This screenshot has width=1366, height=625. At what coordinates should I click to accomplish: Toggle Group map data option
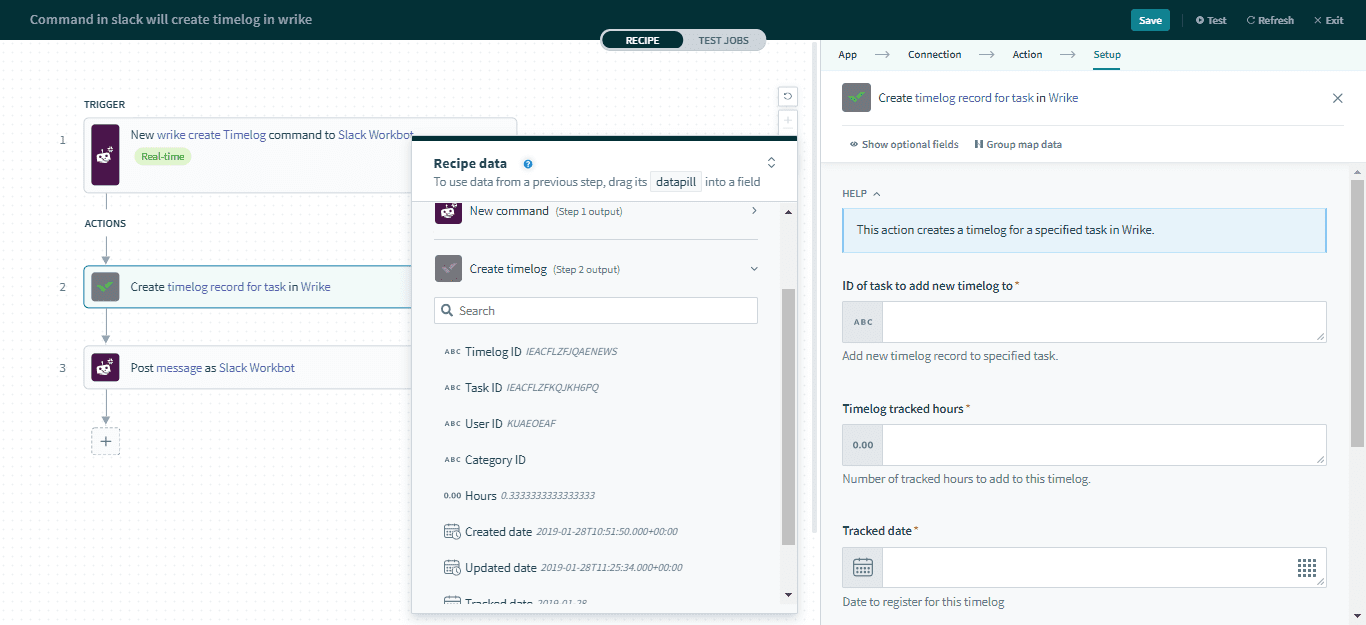pyautogui.click(x=1018, y=144)
